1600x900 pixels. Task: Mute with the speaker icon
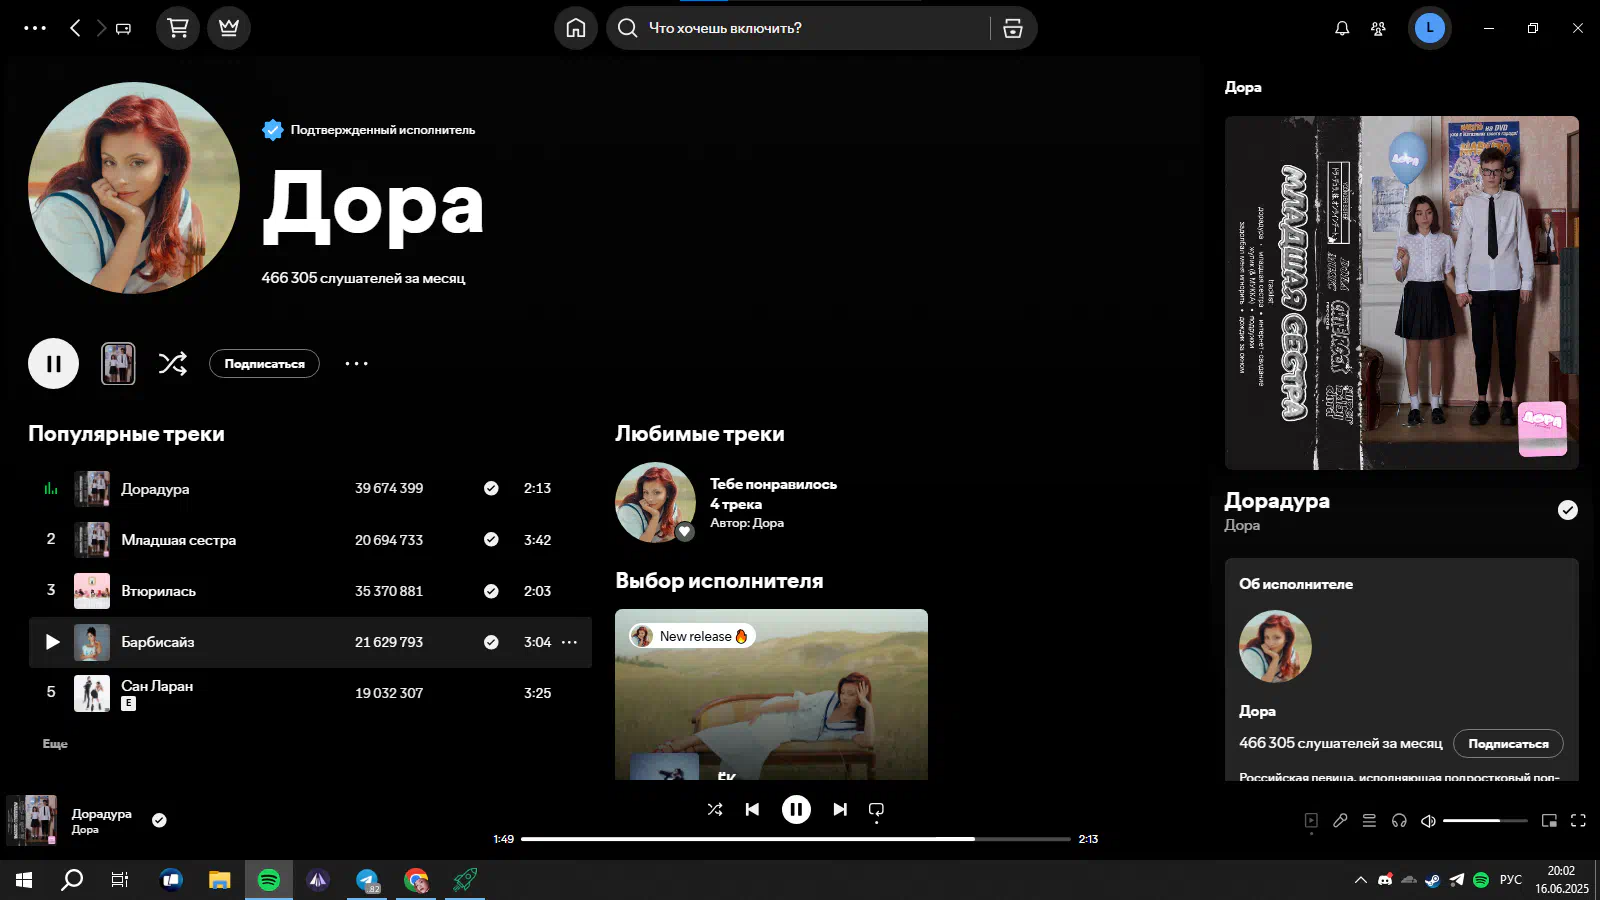[1428, 820]
